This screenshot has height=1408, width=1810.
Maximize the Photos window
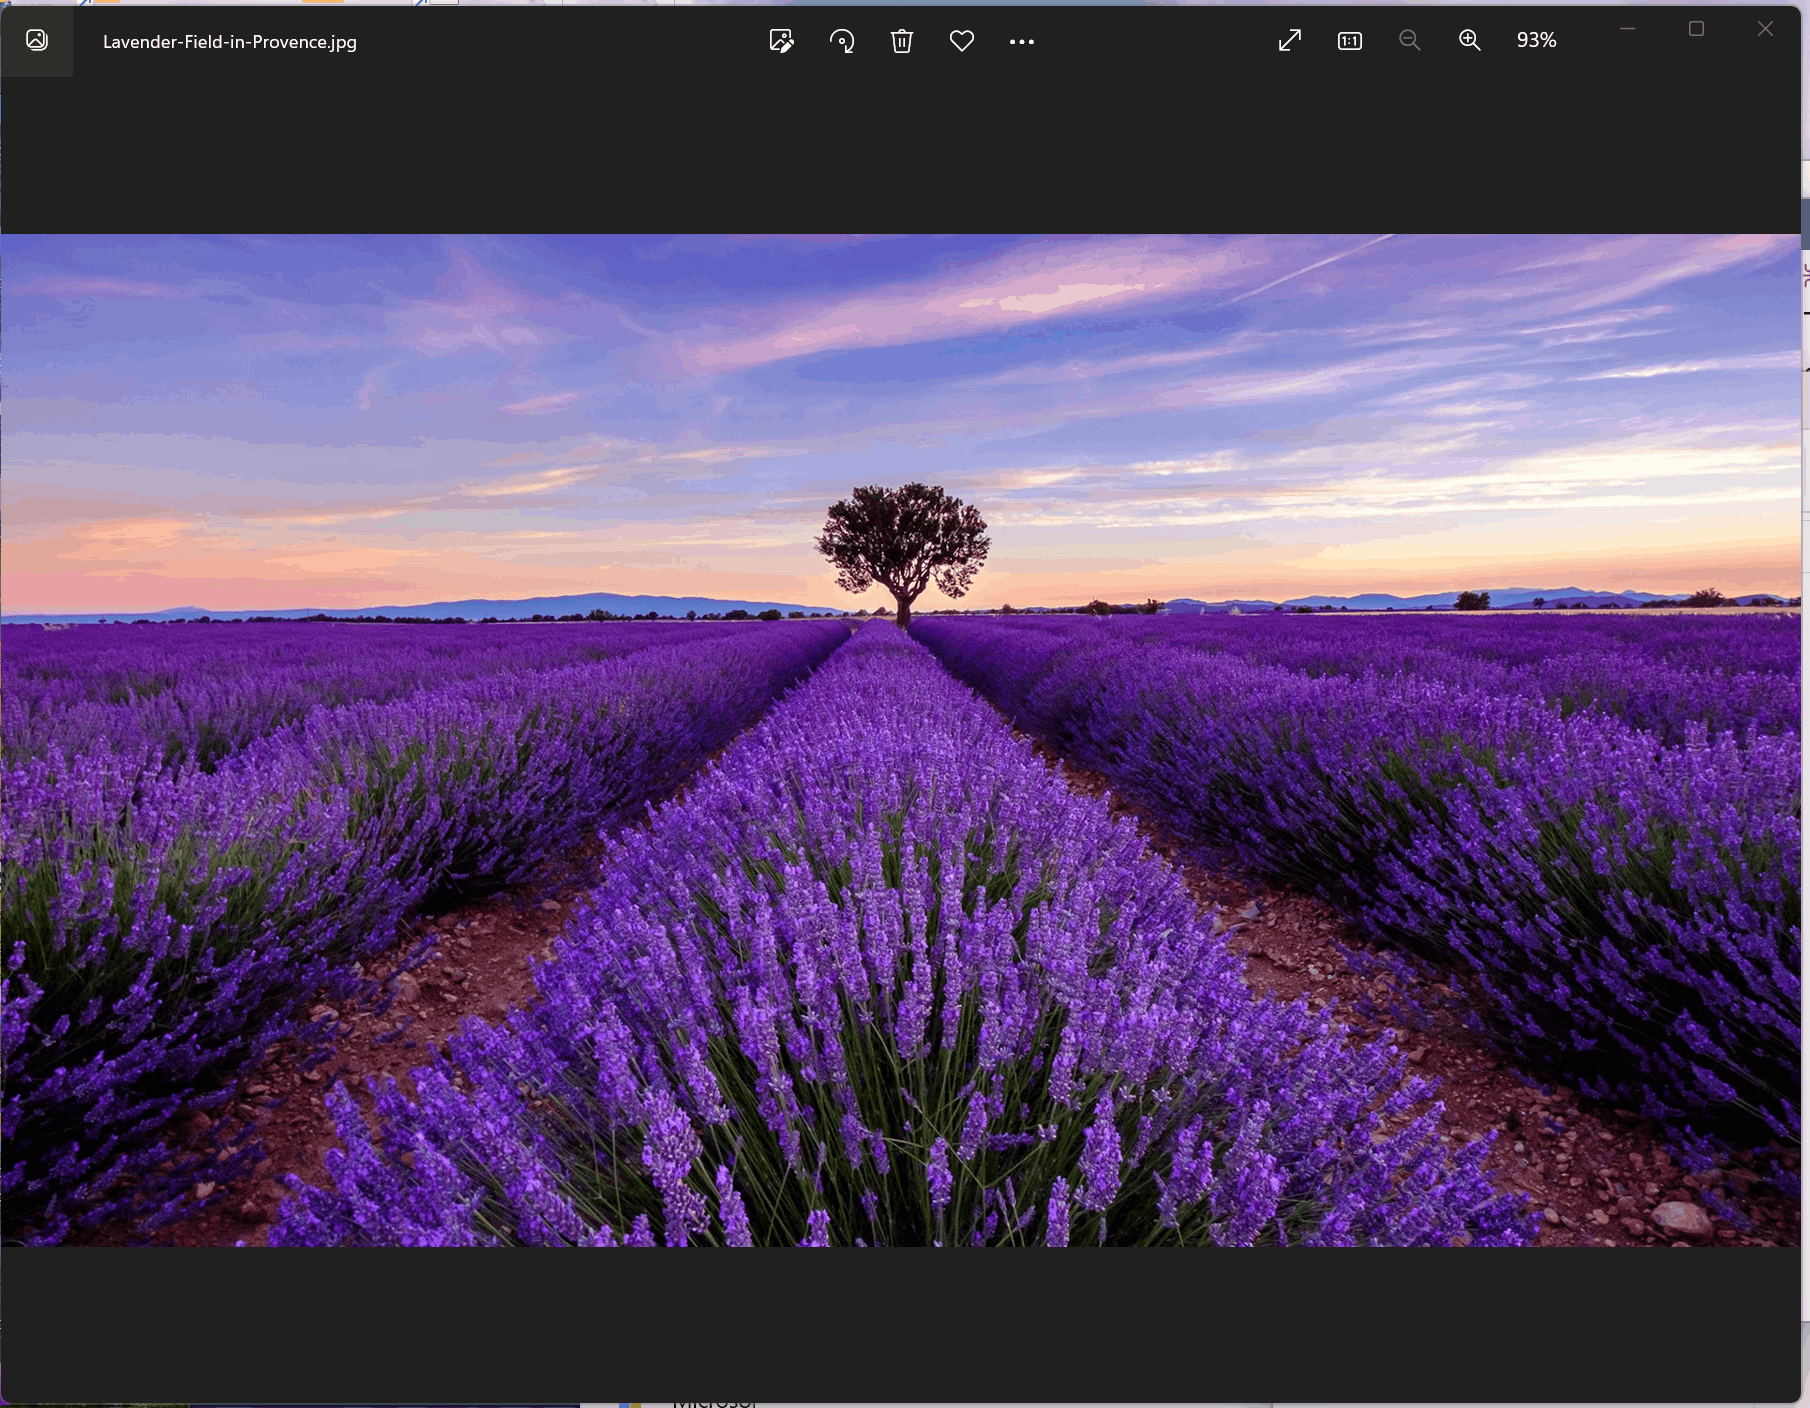(1696, 28)
